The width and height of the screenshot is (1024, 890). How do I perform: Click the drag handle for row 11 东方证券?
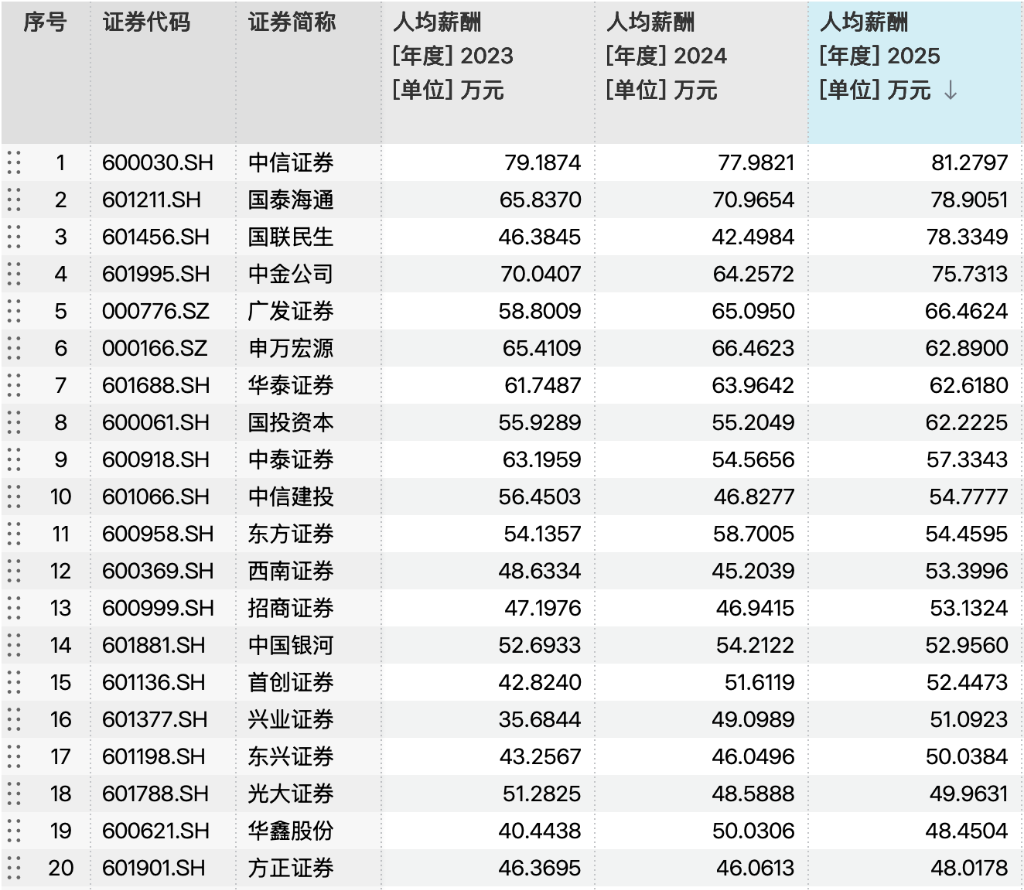point(14,534)
